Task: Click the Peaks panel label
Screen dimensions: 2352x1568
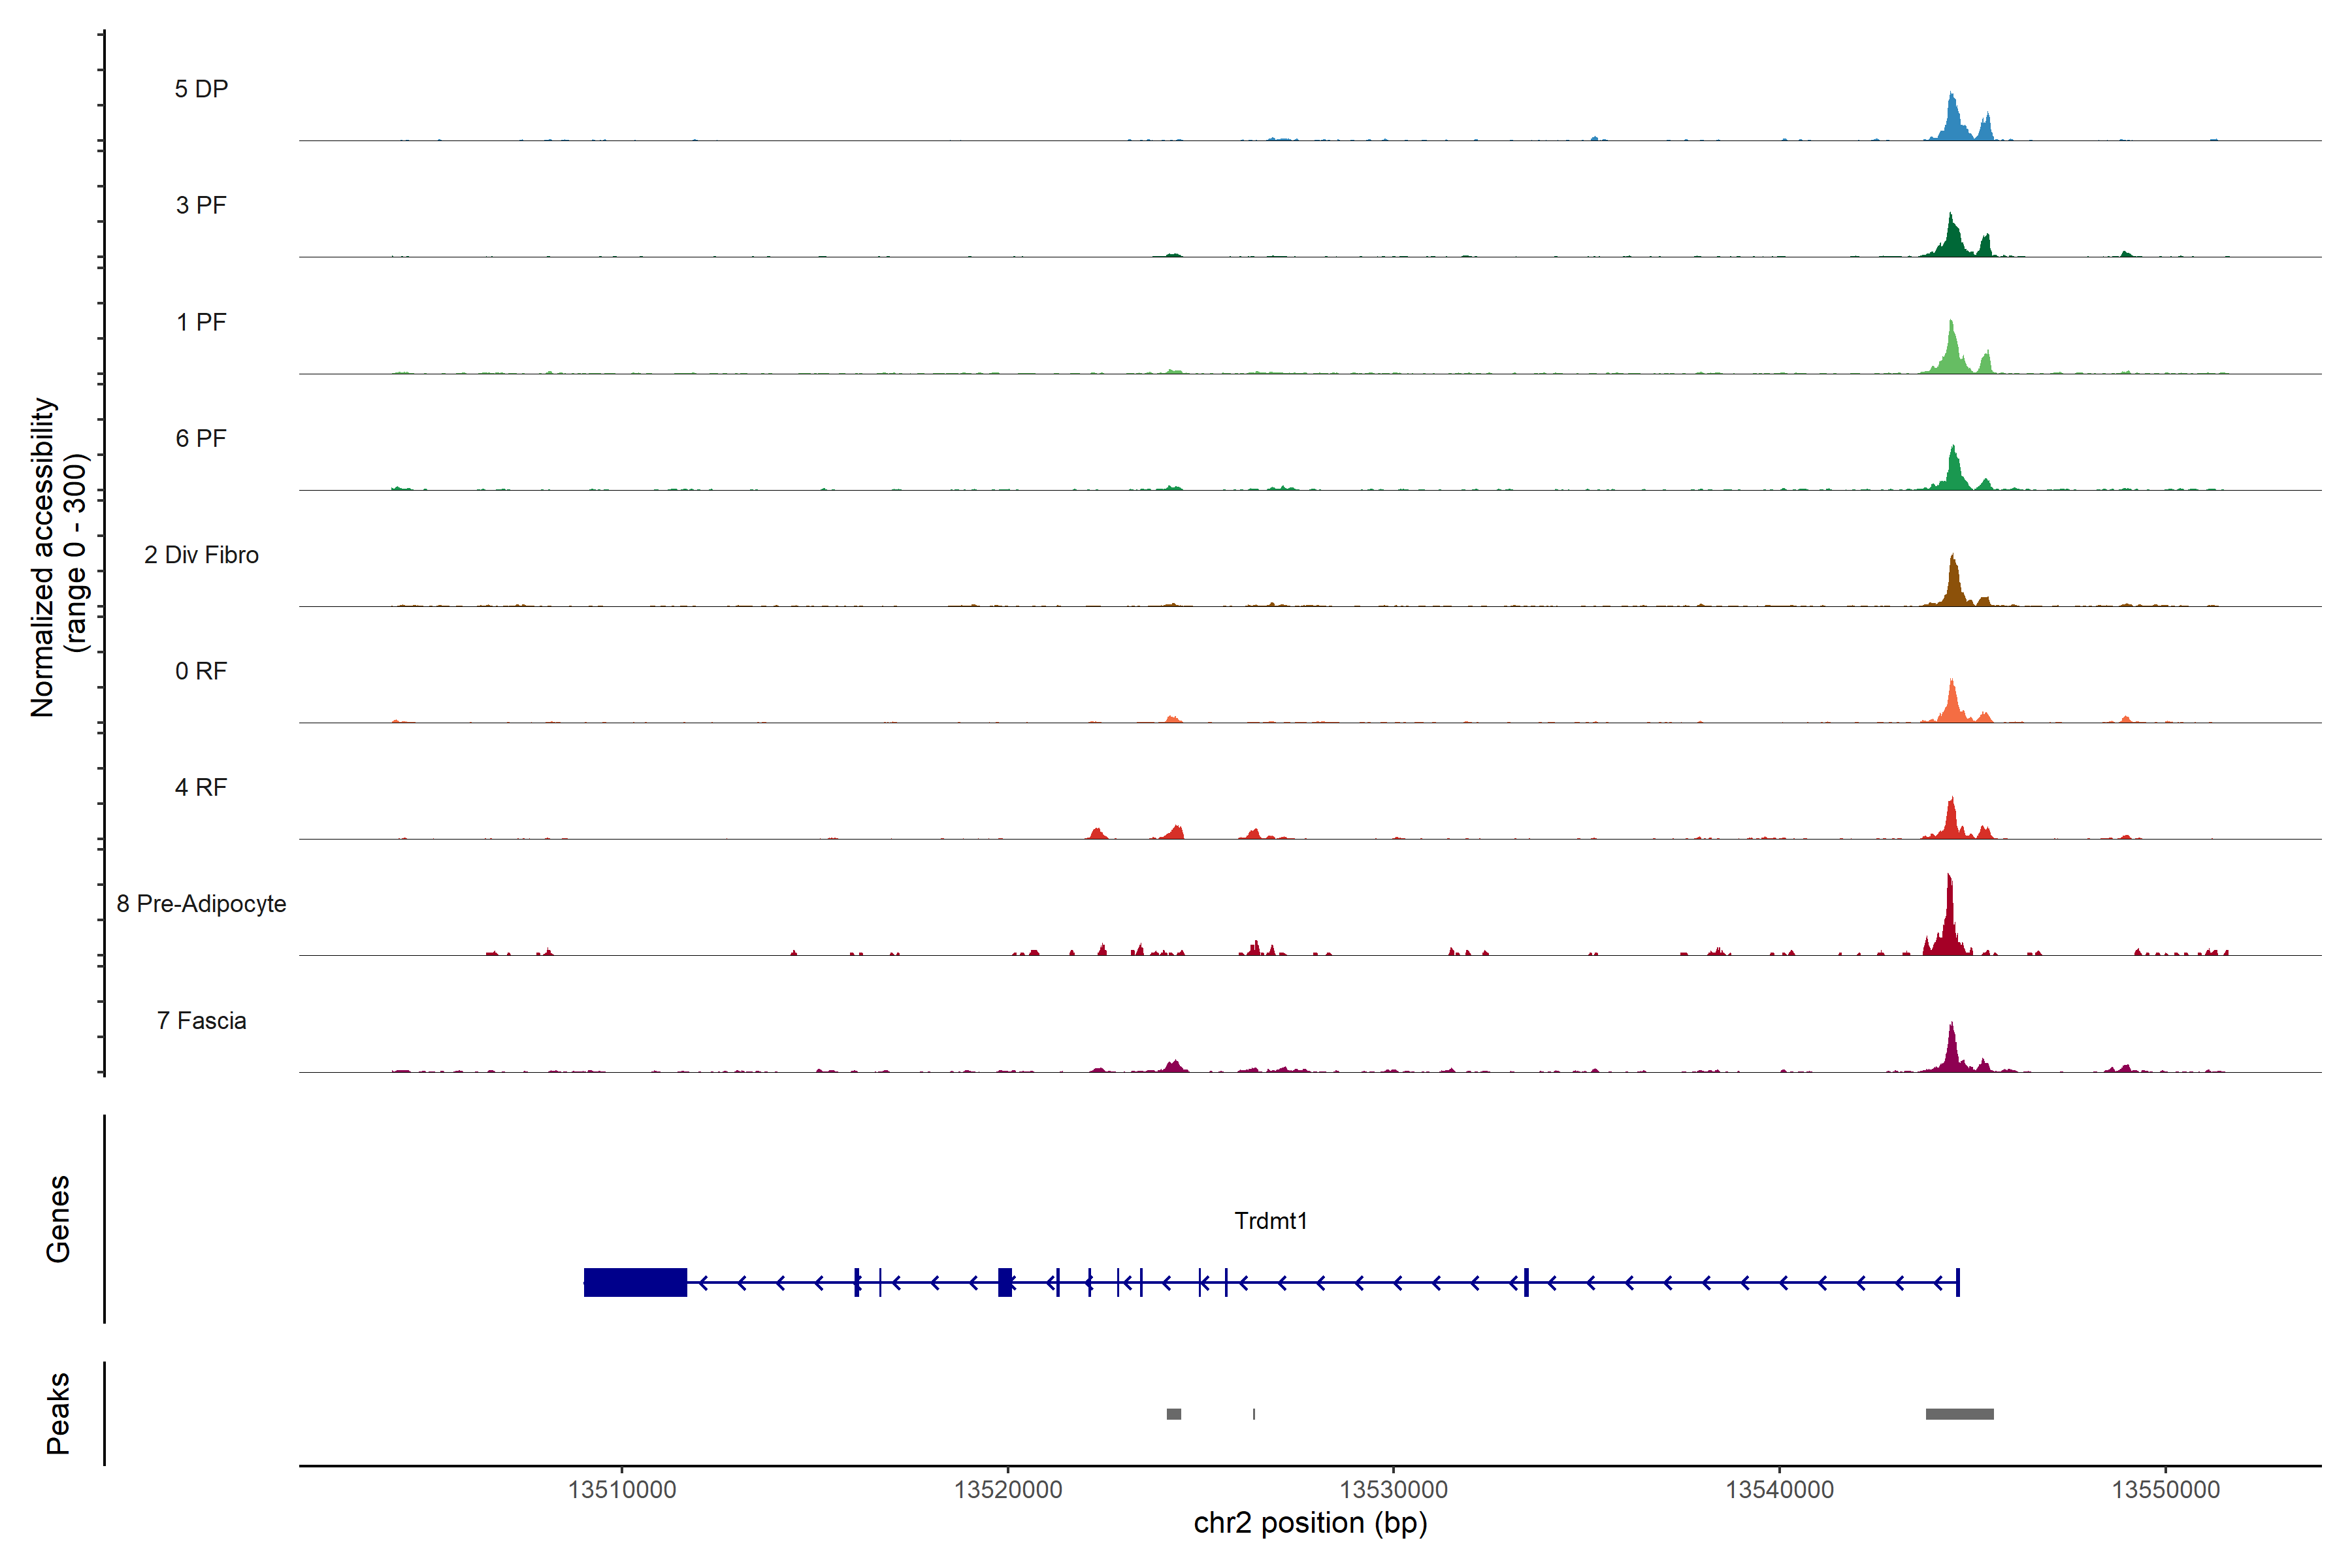Action: point(58,1413)
